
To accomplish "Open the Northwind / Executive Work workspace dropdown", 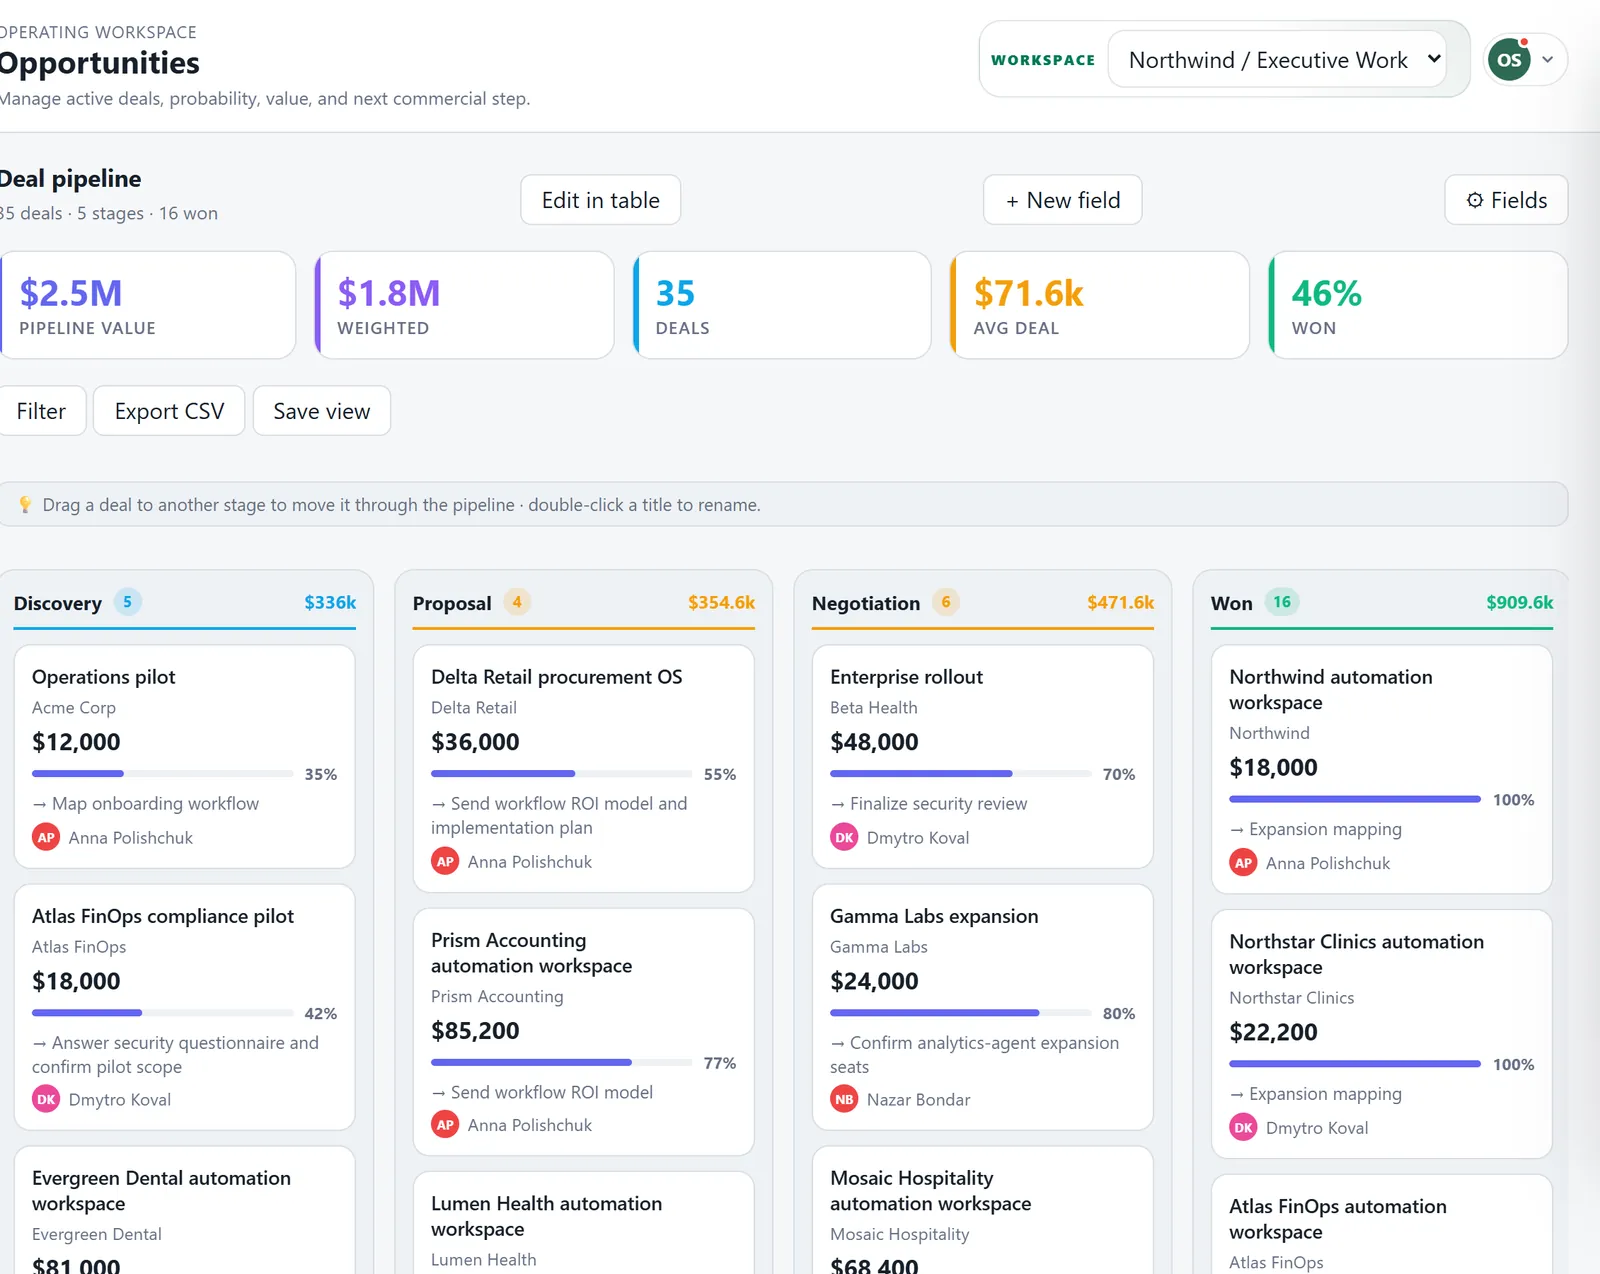I will click(1277, 60).
